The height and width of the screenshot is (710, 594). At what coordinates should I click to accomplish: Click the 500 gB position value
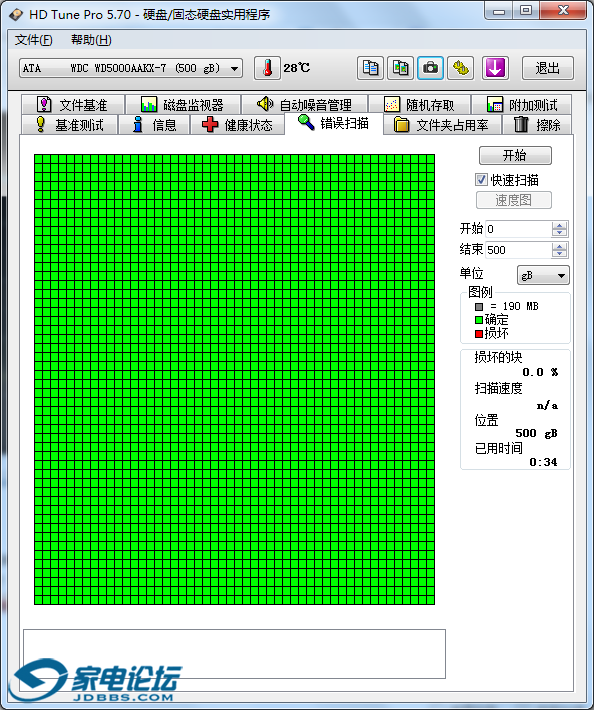pyautogui.click(x=537, y=433)
